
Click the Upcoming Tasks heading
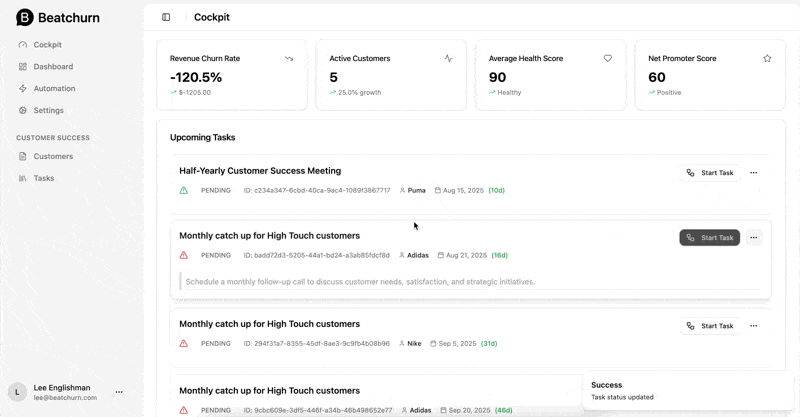click(203, 138)
